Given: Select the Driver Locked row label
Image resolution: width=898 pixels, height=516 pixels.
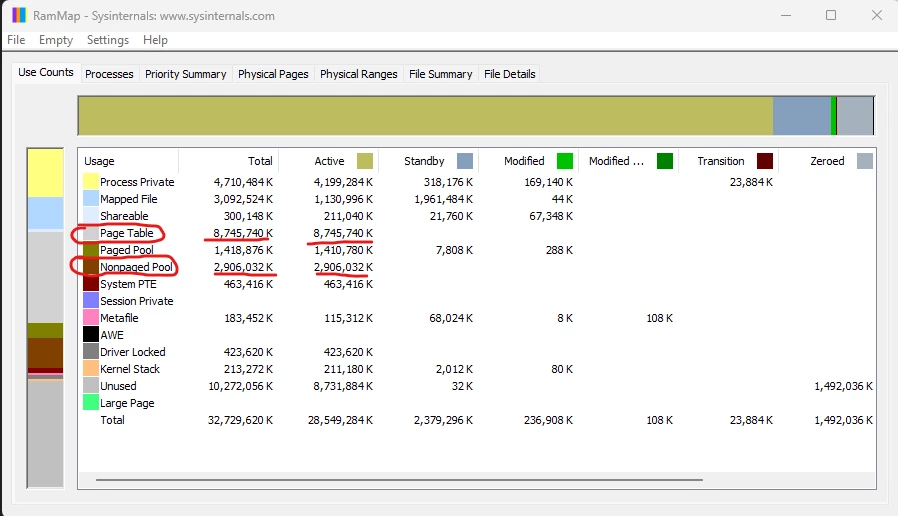Looking at the screenshot, I should [132, 352].
